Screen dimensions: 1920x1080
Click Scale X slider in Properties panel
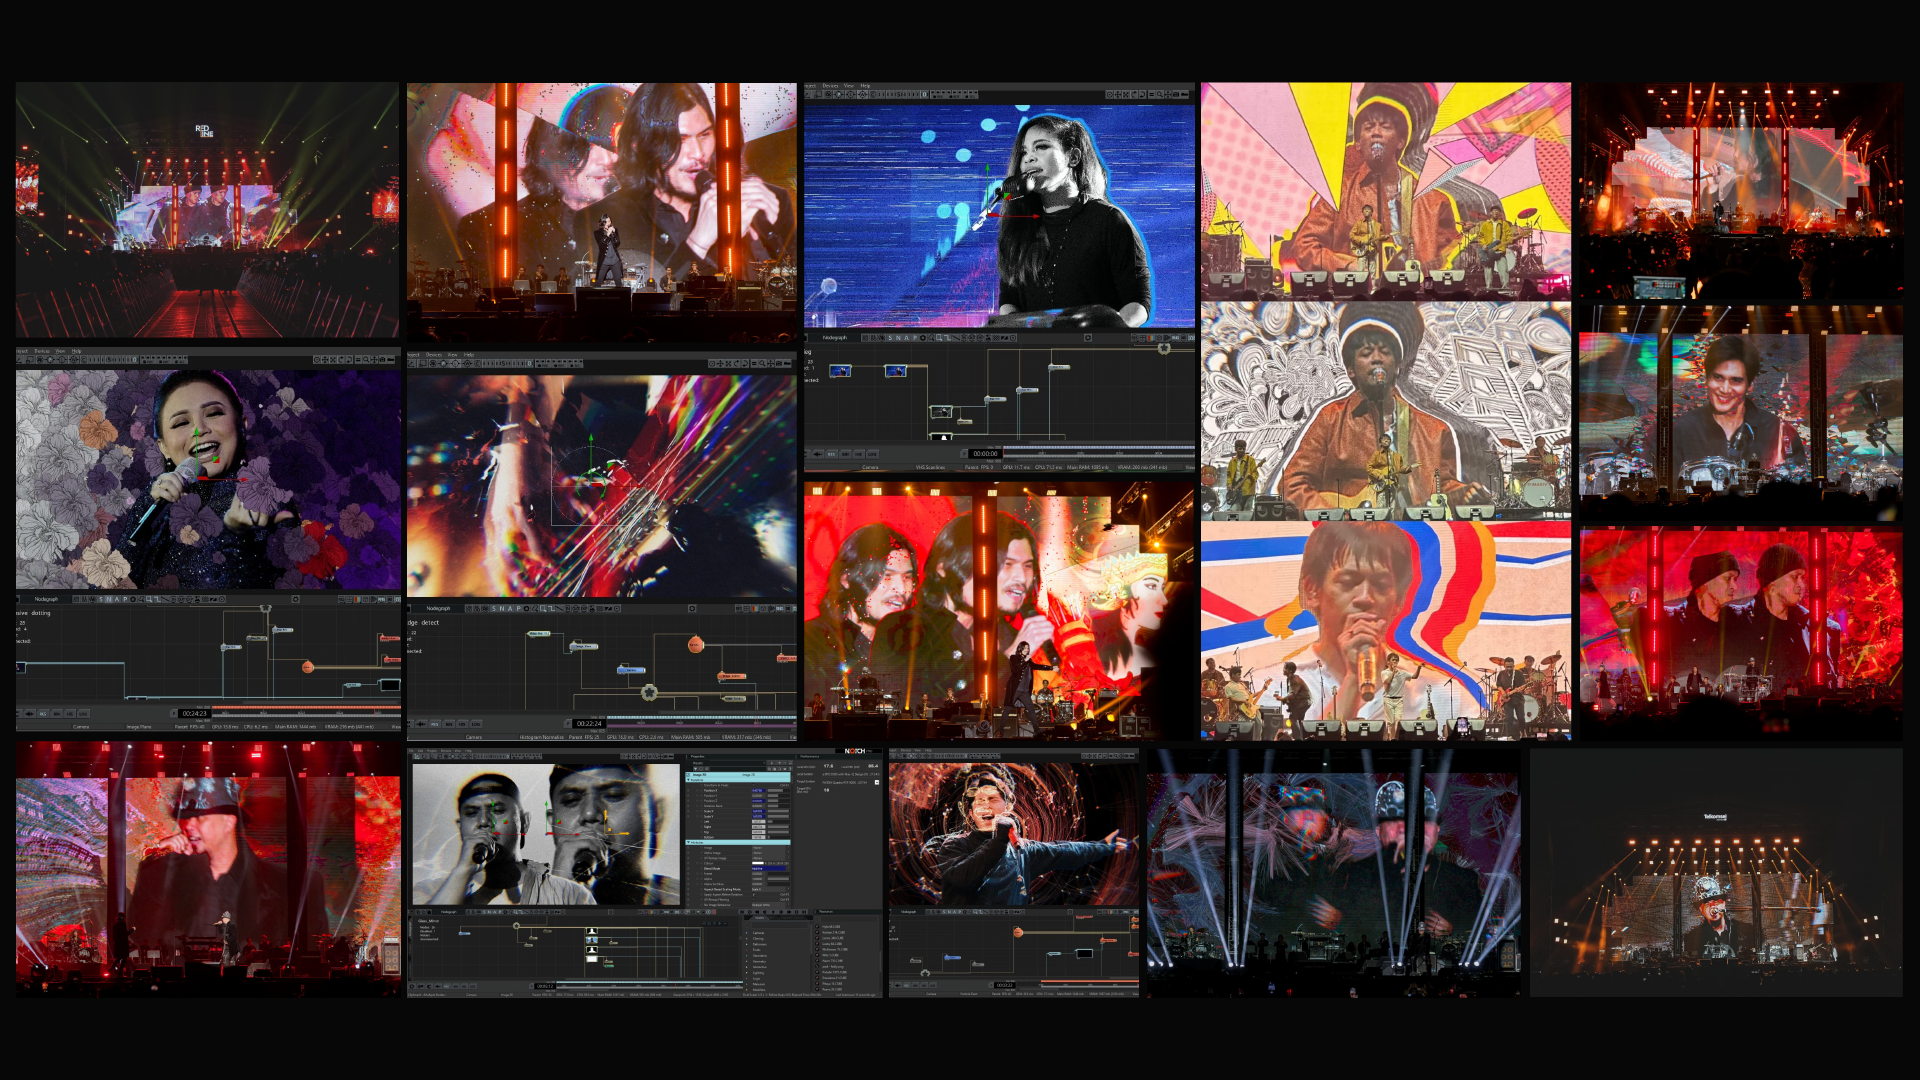click(x=779, y=811)
